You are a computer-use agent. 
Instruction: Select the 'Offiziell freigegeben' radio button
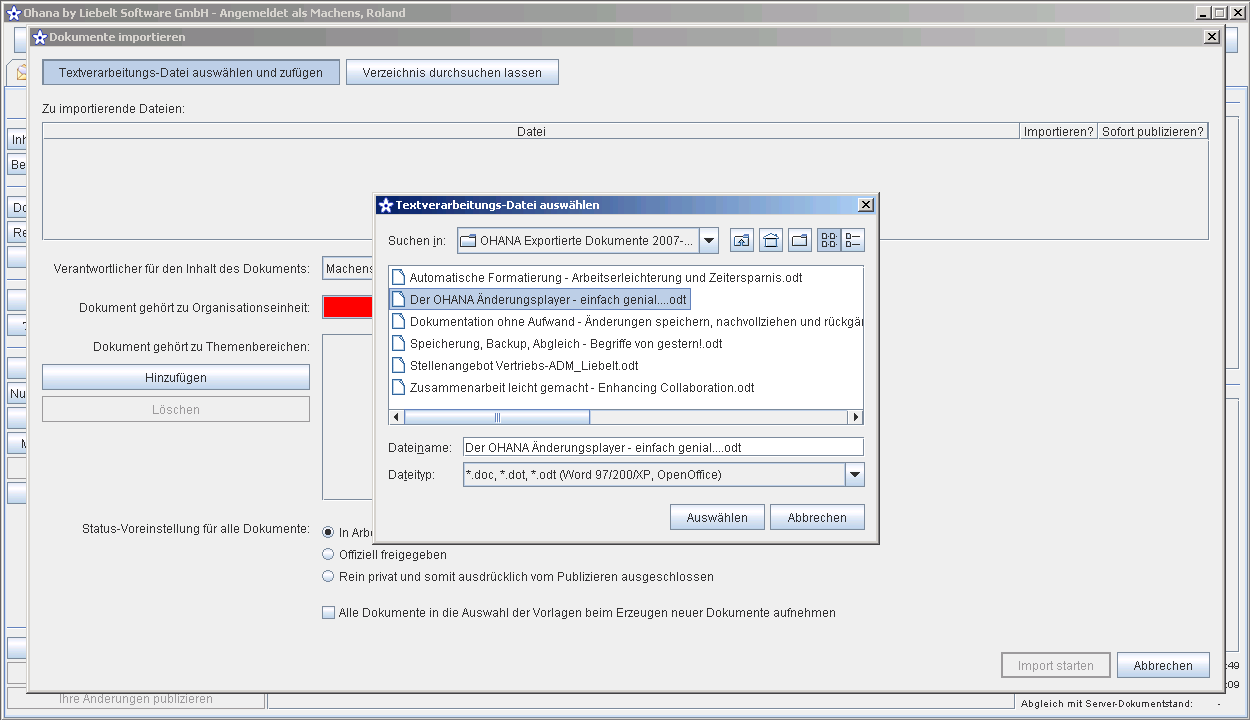pyautogui.click(x=328, y=554)
